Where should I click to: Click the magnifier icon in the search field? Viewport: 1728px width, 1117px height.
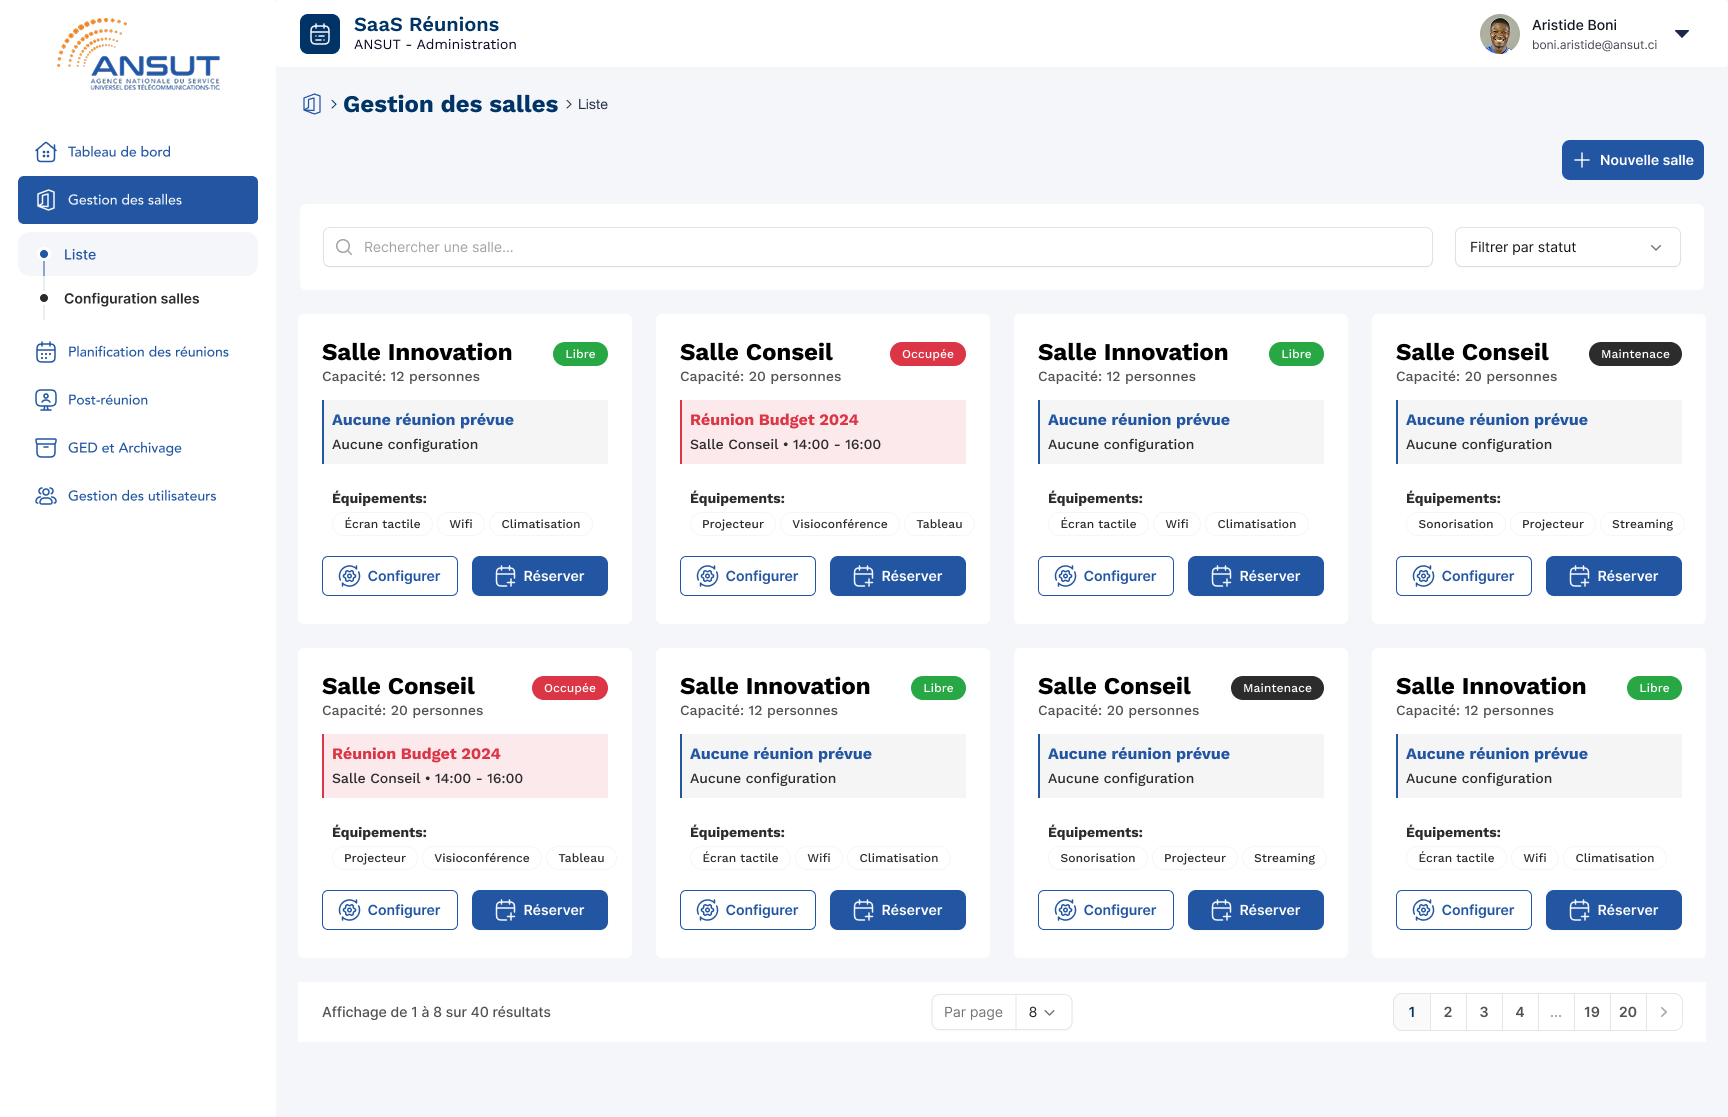[x=344, y=247]
